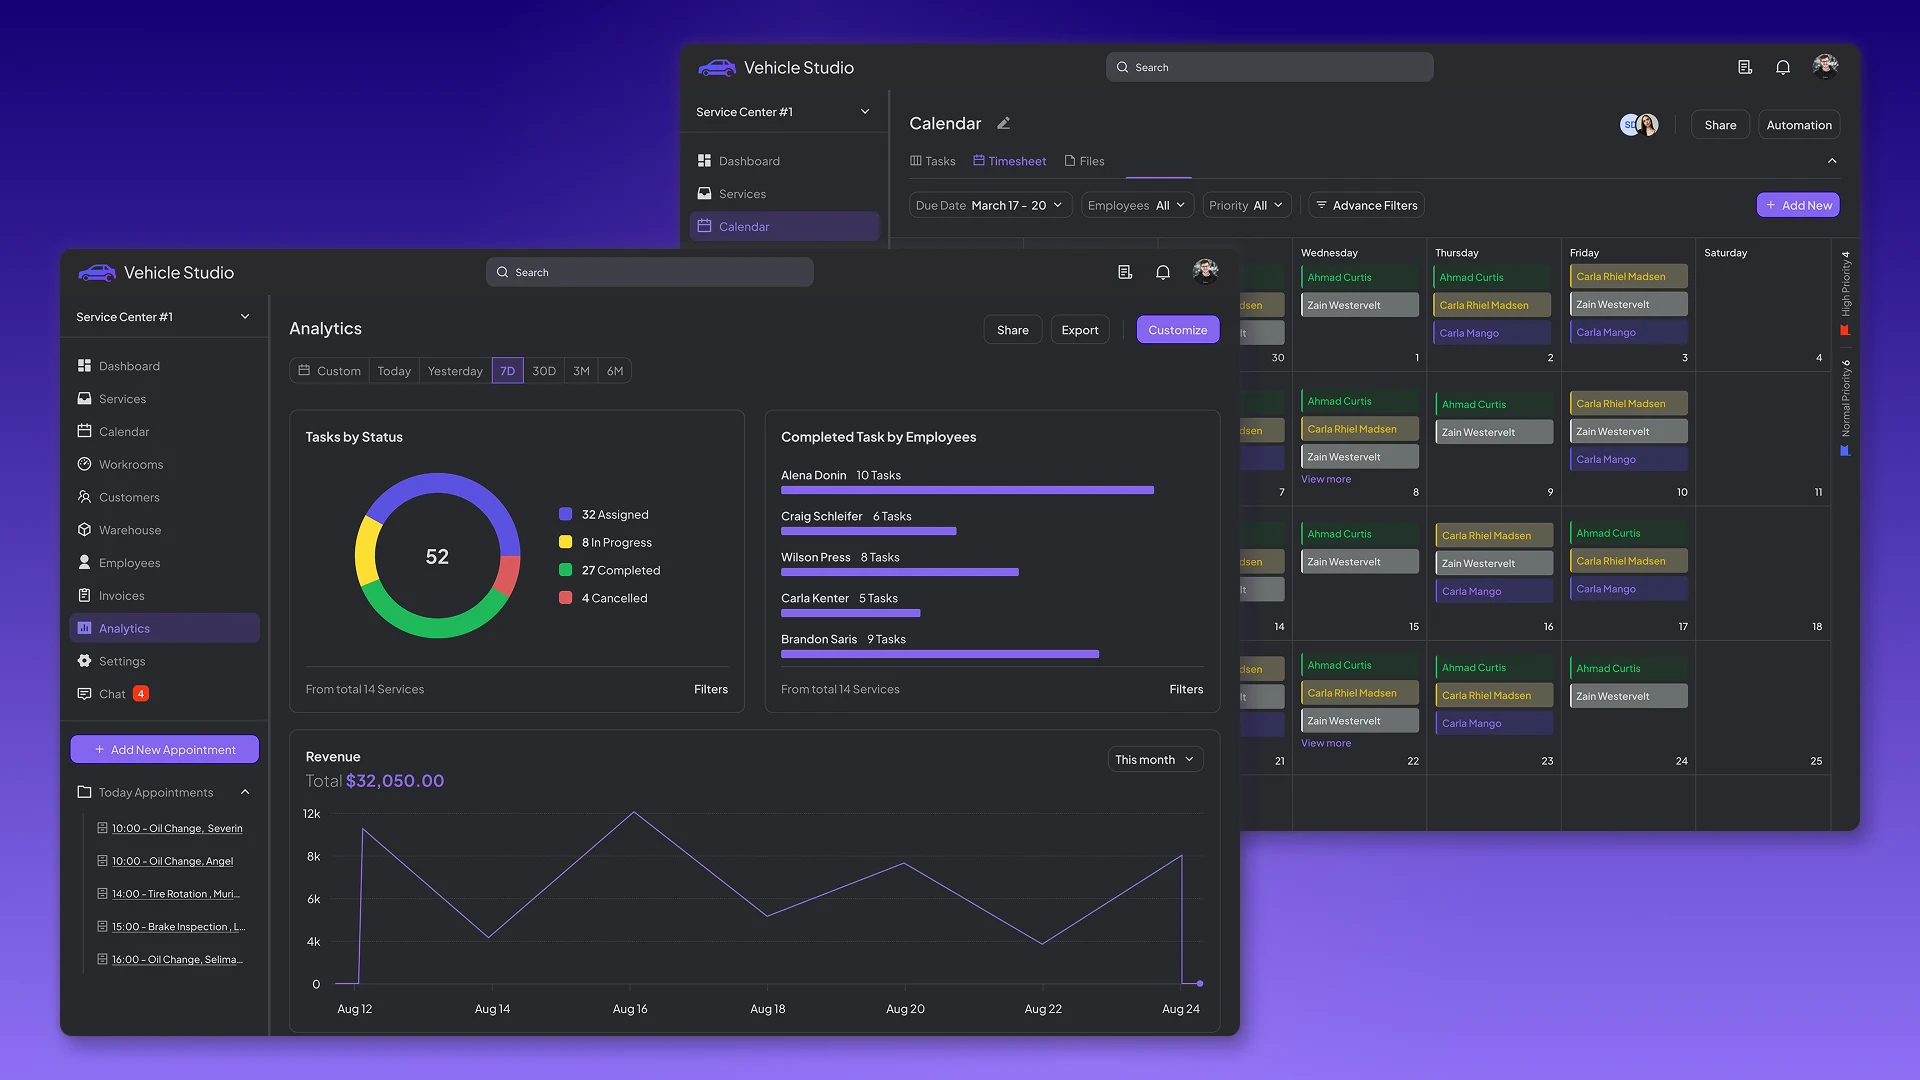Click the Export button
The width and height of the screenshot is (1920, 1080).
pyautogui.click(x=1079, y=329)
